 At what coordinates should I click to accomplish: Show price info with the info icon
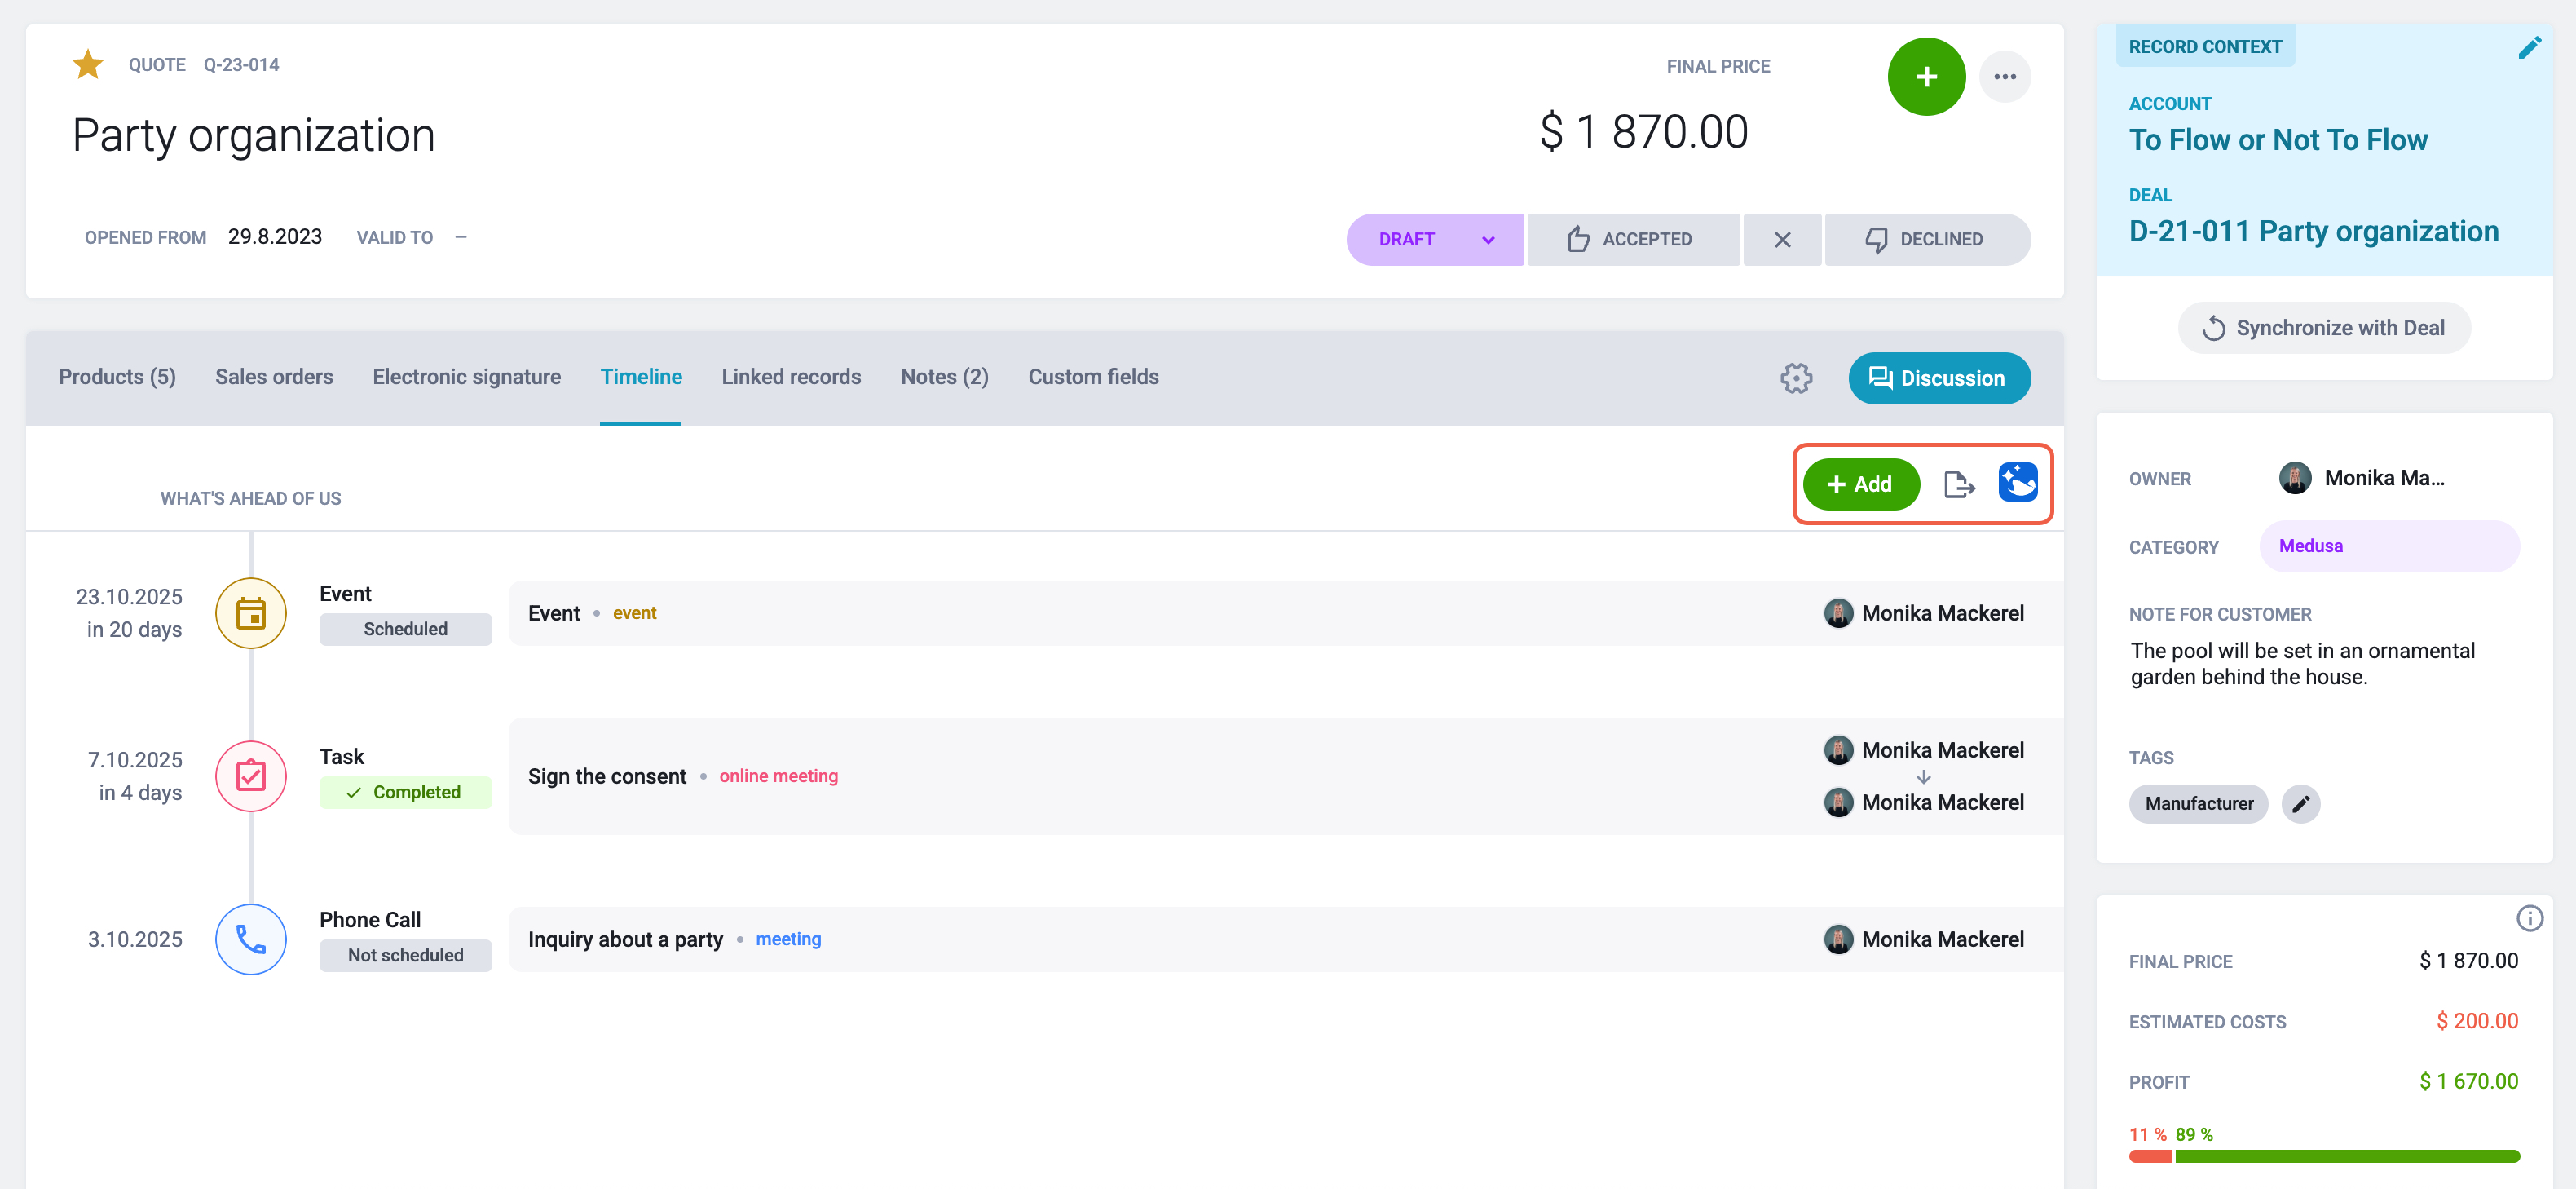pos(2529,918)
